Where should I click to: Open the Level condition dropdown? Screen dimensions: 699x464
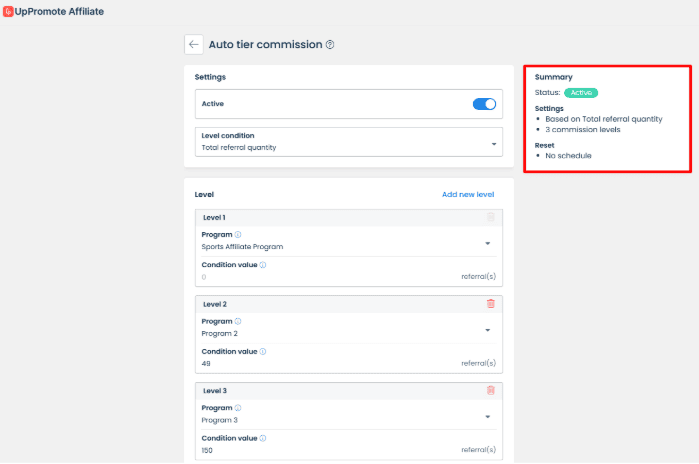click(348, 142)
